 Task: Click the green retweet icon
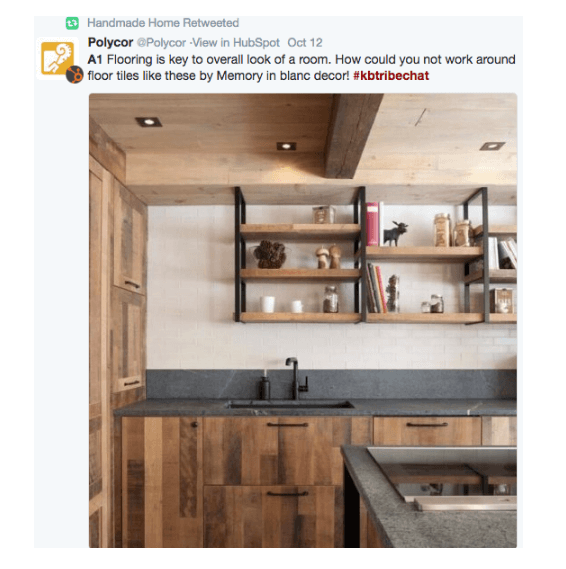[x=72, y=23]
